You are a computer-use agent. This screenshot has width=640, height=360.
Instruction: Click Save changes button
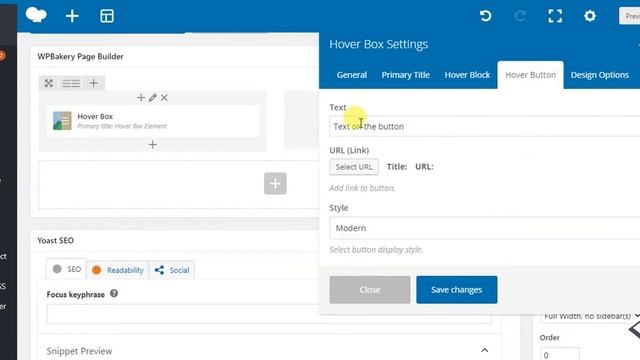pyautogui.click(x=457, y=290)
